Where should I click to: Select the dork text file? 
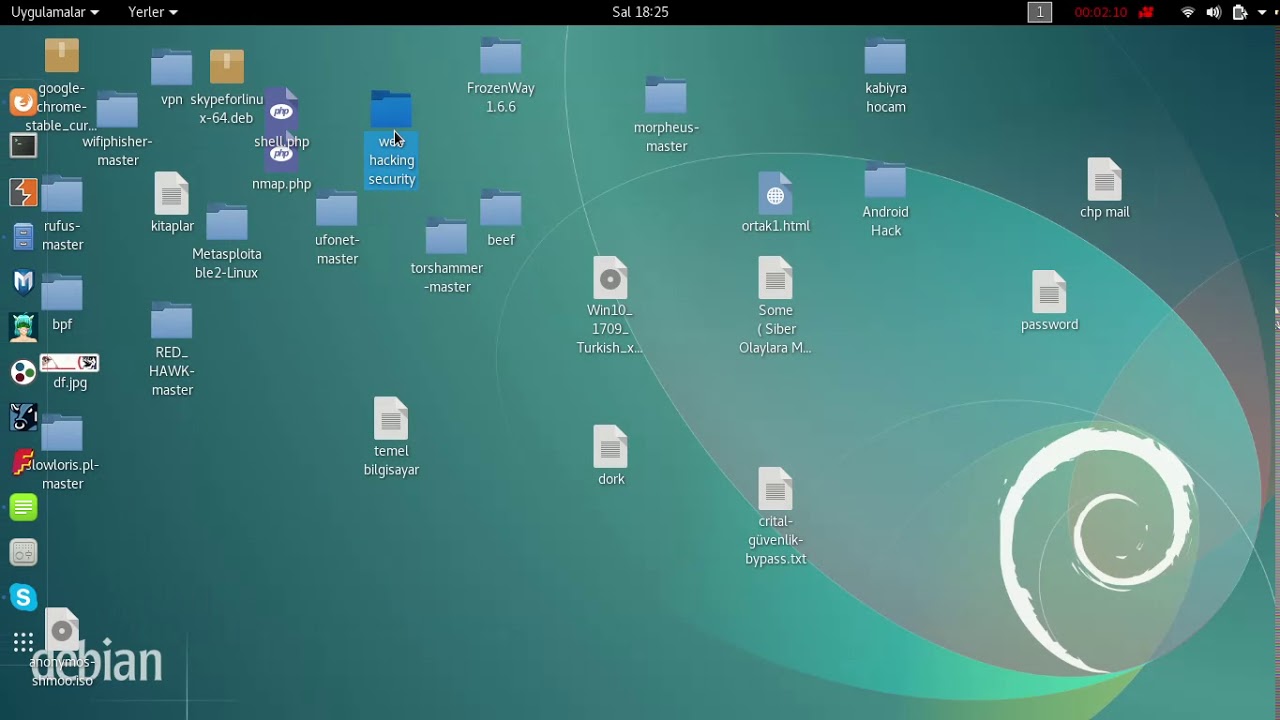610,446
